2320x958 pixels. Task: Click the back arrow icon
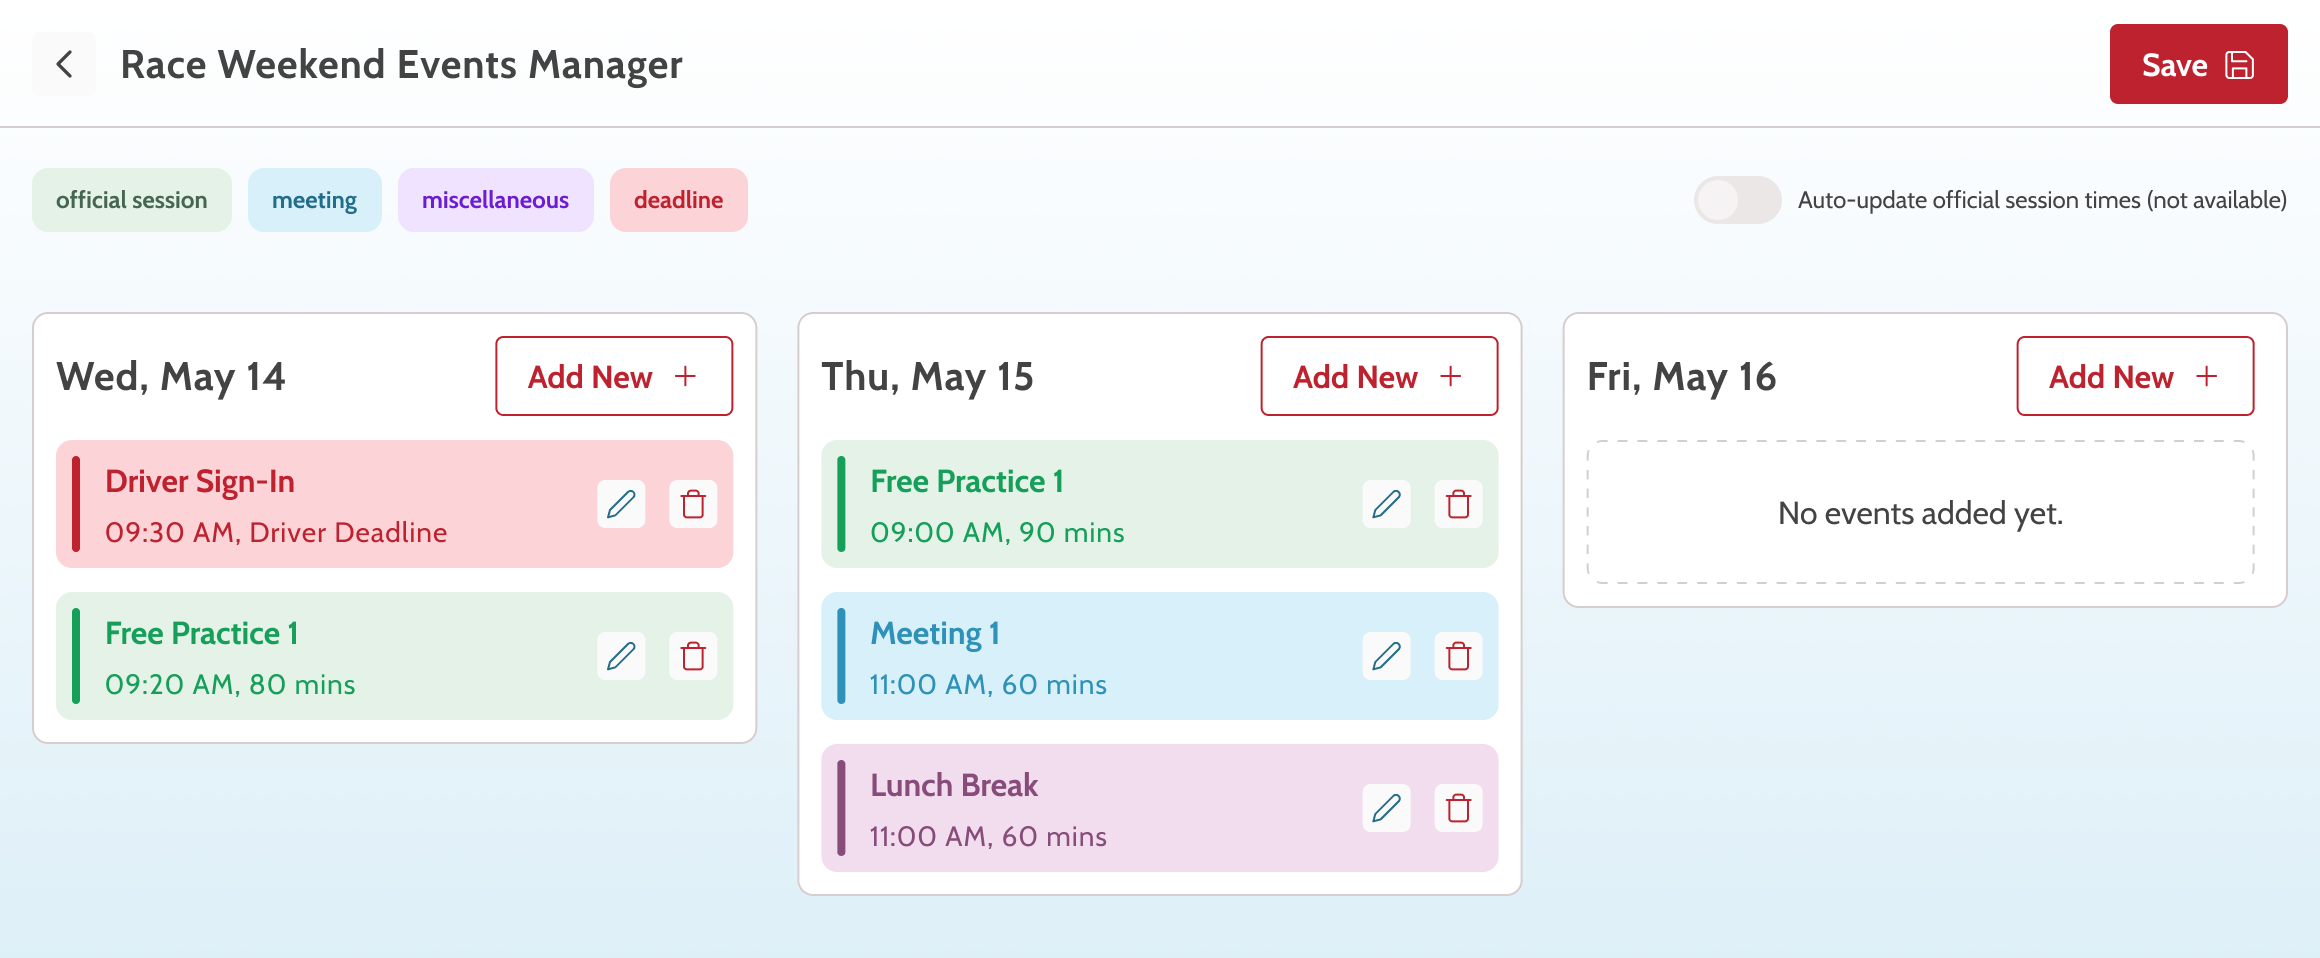[x=64, y=65]
